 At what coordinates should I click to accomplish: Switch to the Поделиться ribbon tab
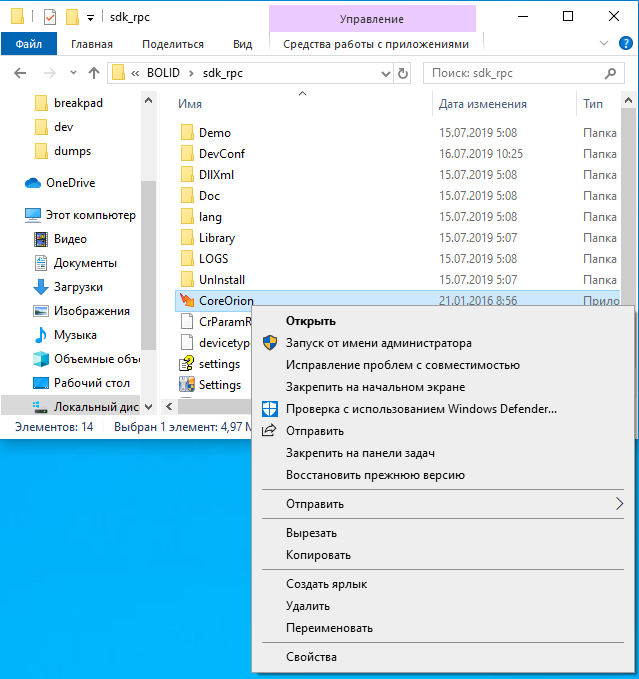click(x=173, y=44)
